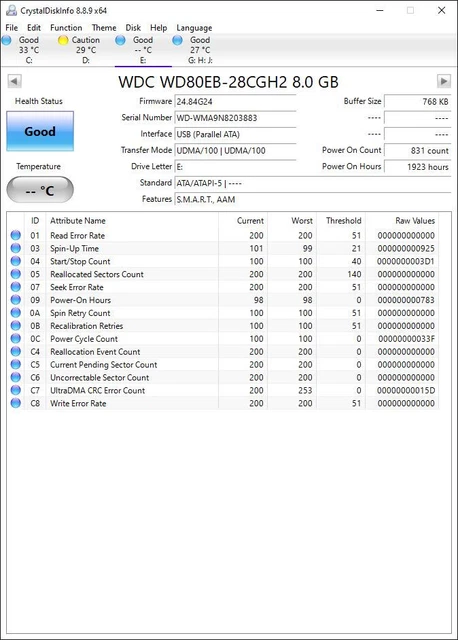Select the C: drive Good status orb
458x640 pixels.
7,40
